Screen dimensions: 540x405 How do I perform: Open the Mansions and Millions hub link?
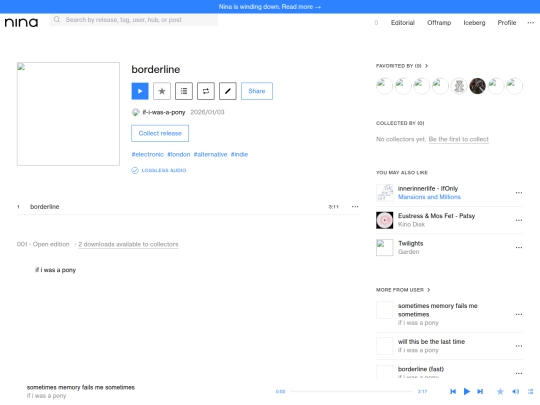(429, 197)
